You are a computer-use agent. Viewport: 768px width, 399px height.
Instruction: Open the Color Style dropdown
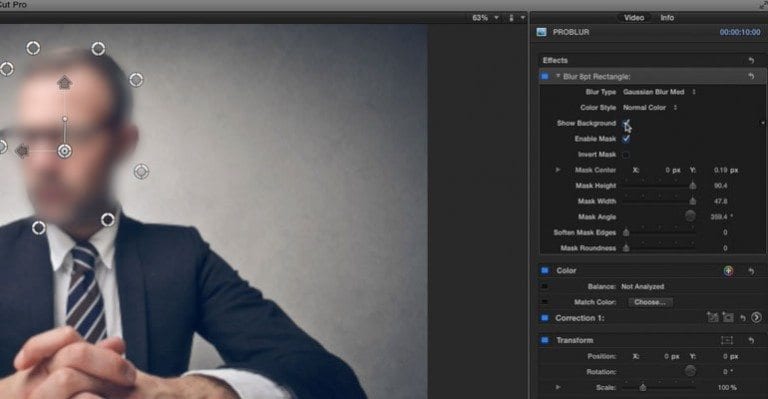click(650, 107)
